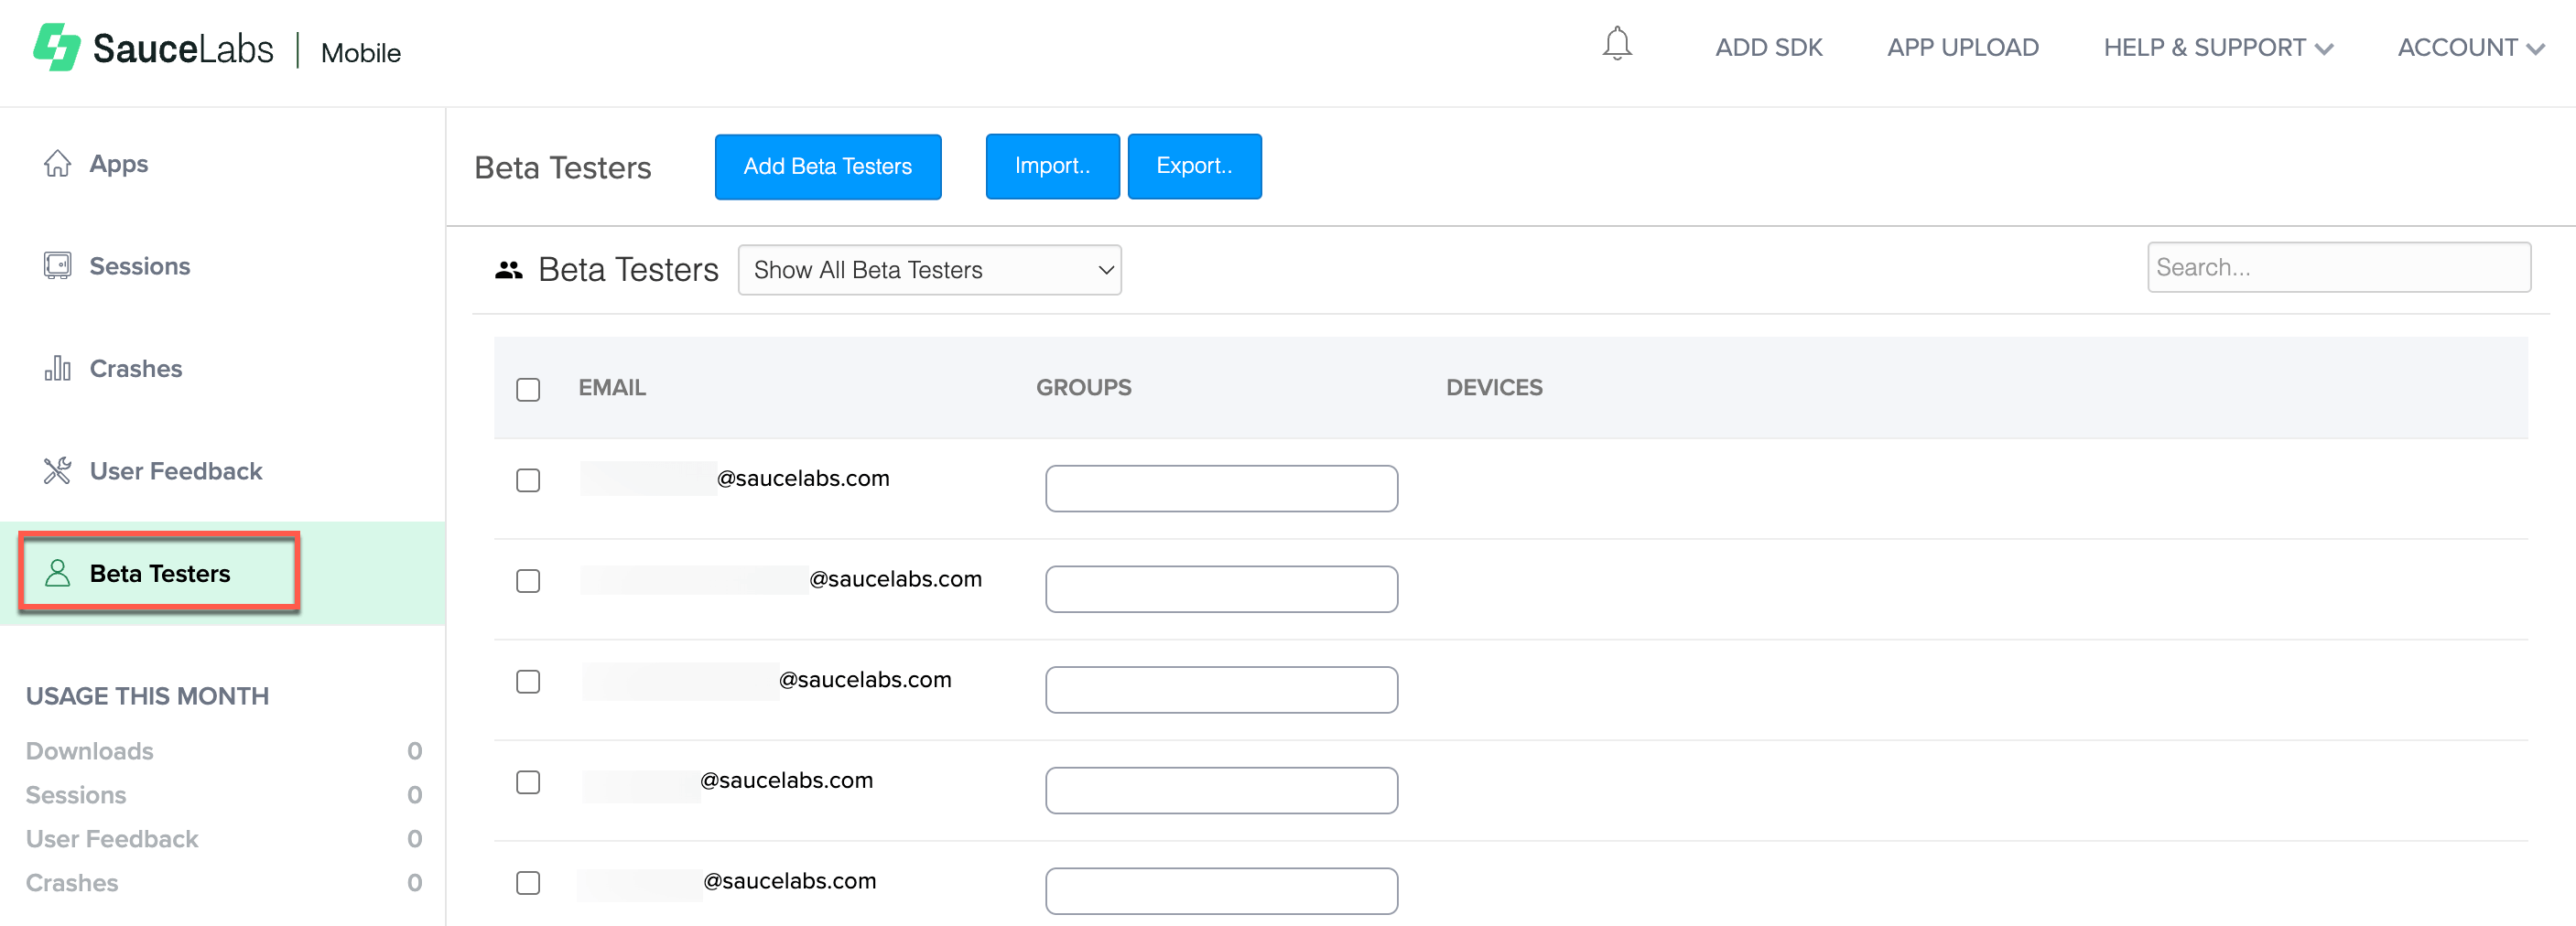This screenshot has width=2576, height=926.
Task: Click the group icon beside Beta Testers heading
Action: 508,270
